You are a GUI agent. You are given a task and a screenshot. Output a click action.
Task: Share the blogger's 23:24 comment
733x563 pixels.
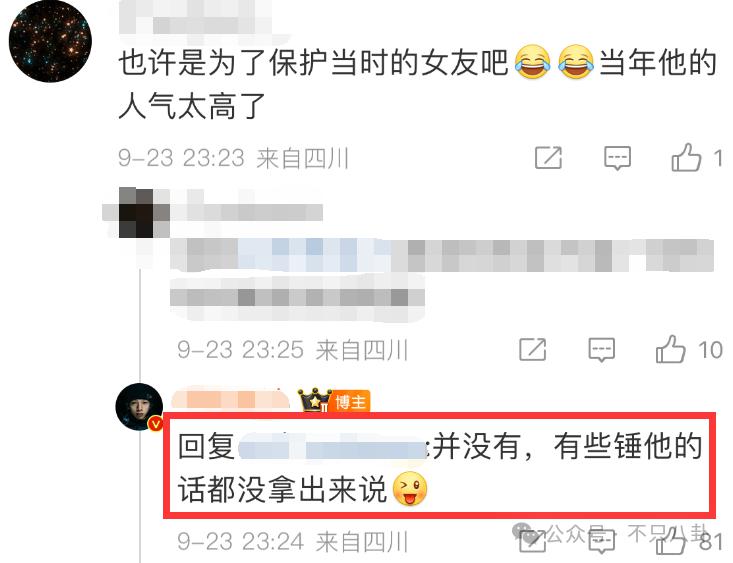[532, 541]
